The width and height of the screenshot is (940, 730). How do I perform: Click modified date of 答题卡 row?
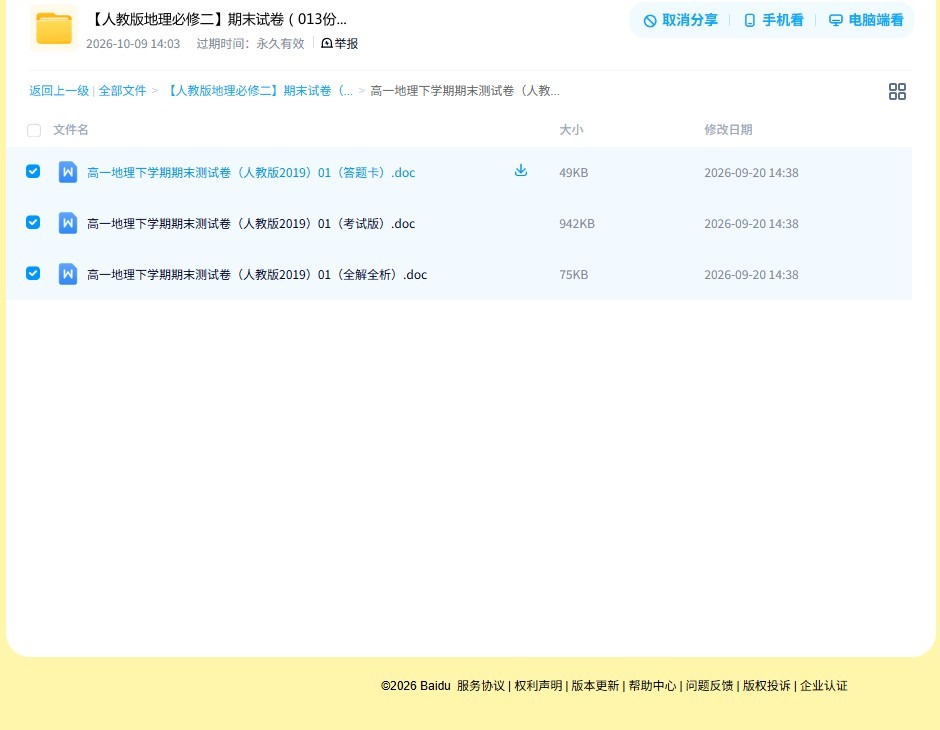[x=751, y=173]
